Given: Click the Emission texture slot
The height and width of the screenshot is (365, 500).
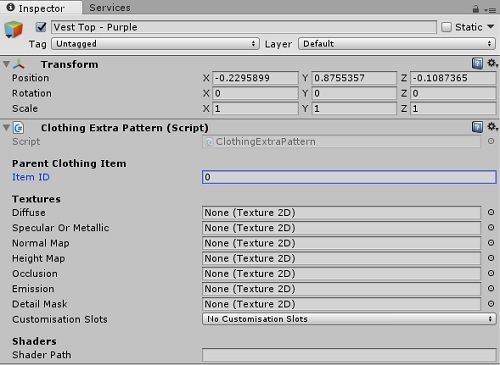Looking at the screenshot, I should pos(341,289).
